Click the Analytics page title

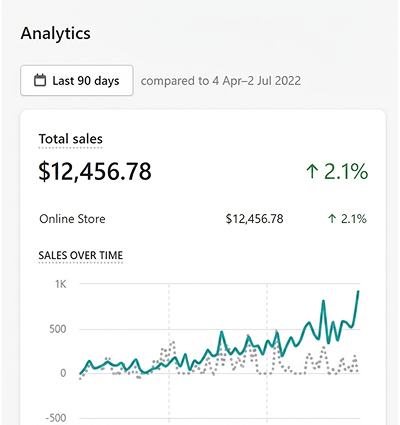(56, 33)
